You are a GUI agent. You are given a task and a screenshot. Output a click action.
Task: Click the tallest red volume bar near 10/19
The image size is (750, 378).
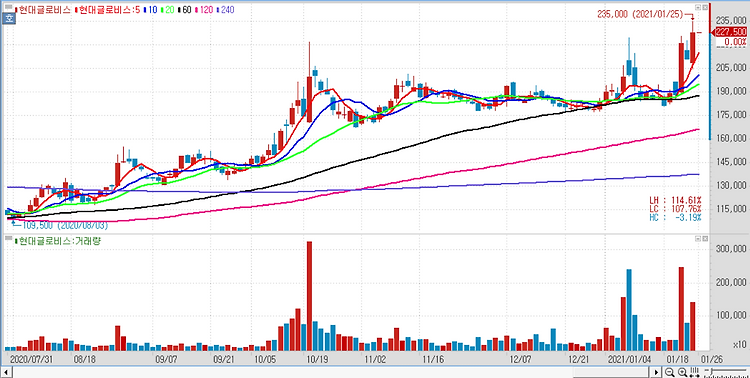309,296
